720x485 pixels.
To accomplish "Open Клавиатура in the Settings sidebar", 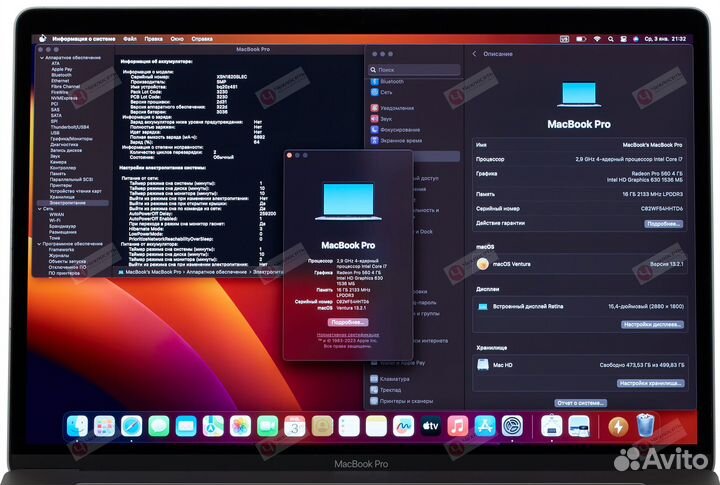I will click(x=389, y=379).
